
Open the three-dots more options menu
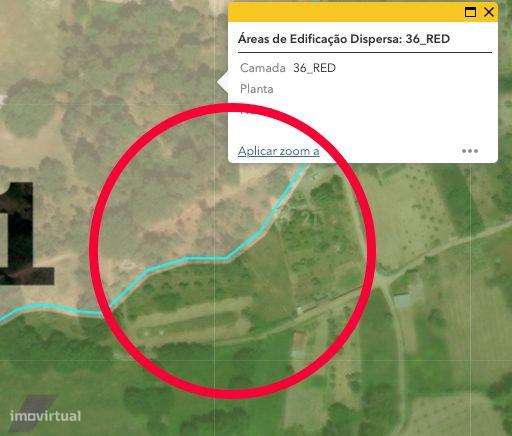[x=470, y=151]
